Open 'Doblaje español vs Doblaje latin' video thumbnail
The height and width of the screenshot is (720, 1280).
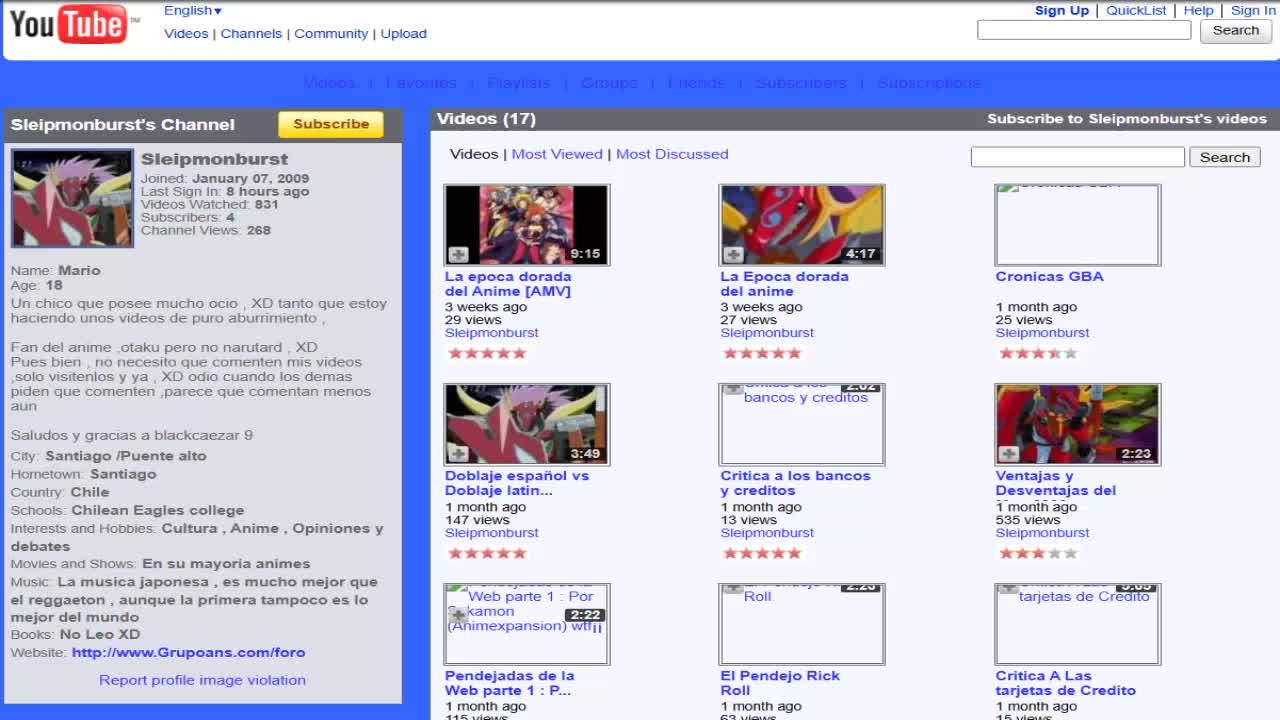pyautogui.click(x=527, y=424)
